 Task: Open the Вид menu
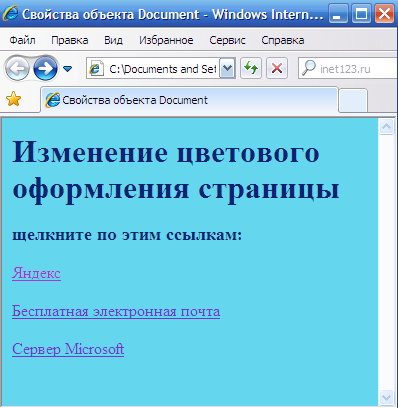113,40
